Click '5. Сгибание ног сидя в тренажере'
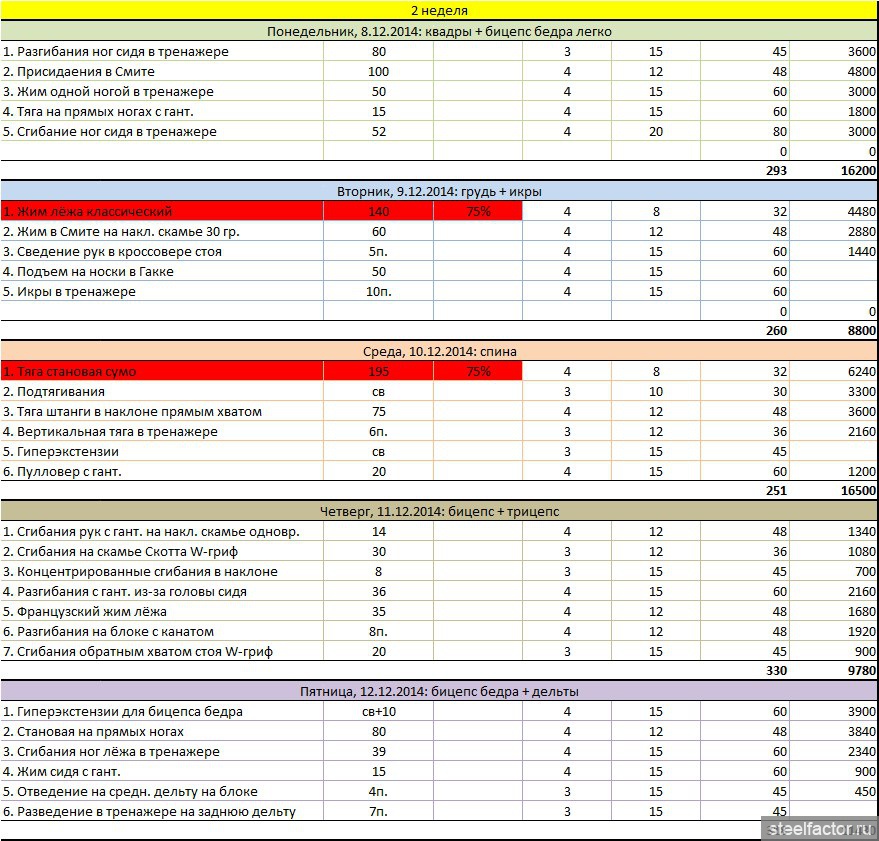This screenshot has width=879, height=841. point(162,132)
